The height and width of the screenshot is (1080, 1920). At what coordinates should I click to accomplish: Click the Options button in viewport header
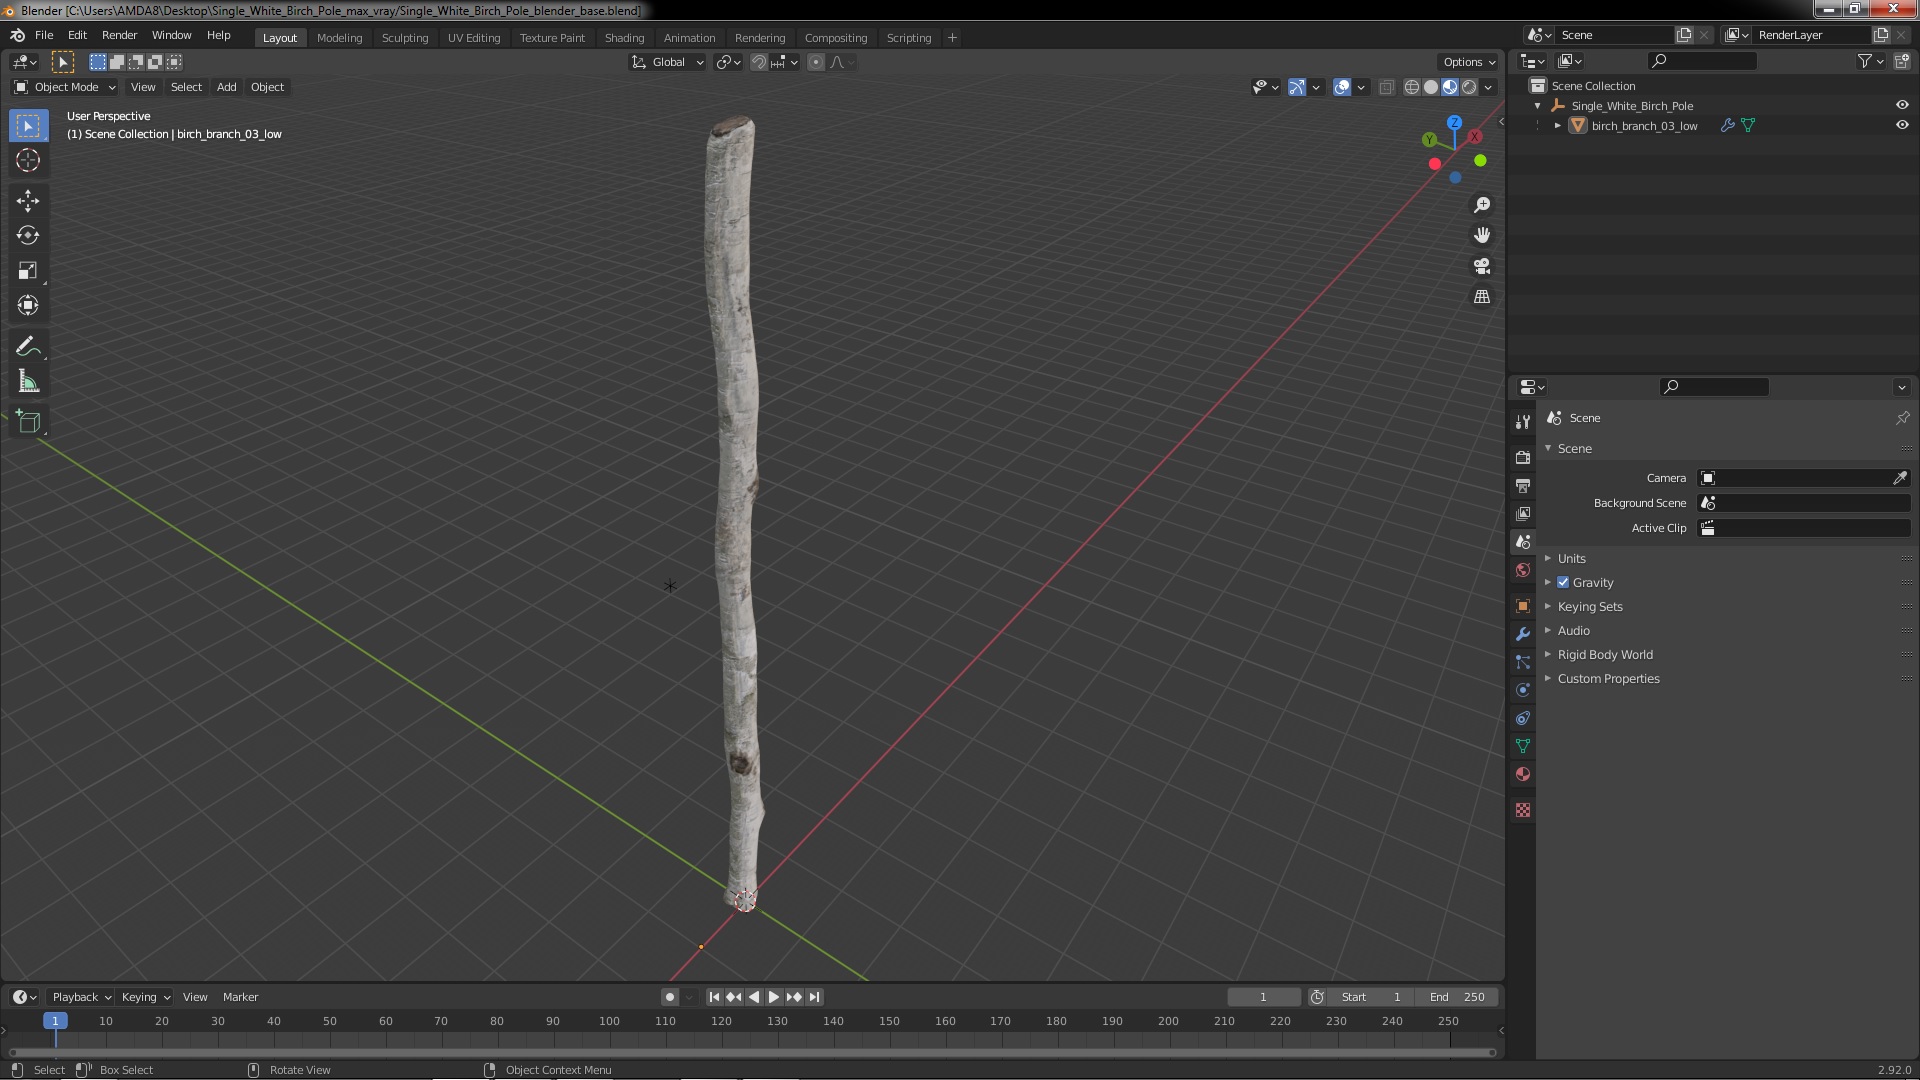(x=1469, y=62)
